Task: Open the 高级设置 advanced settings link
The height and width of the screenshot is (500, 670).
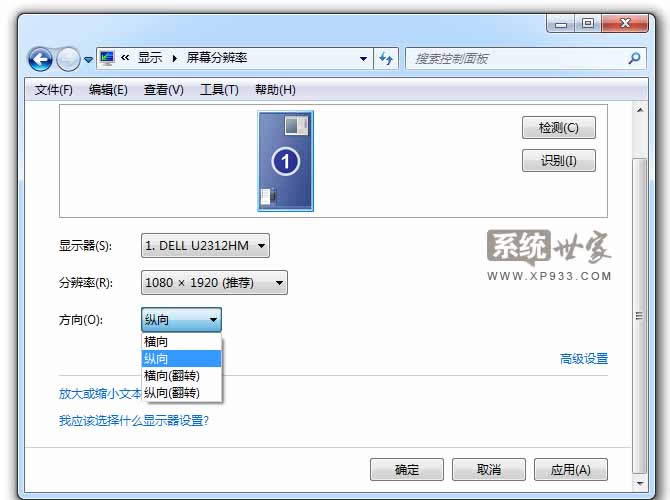Action: click(583, 359)
